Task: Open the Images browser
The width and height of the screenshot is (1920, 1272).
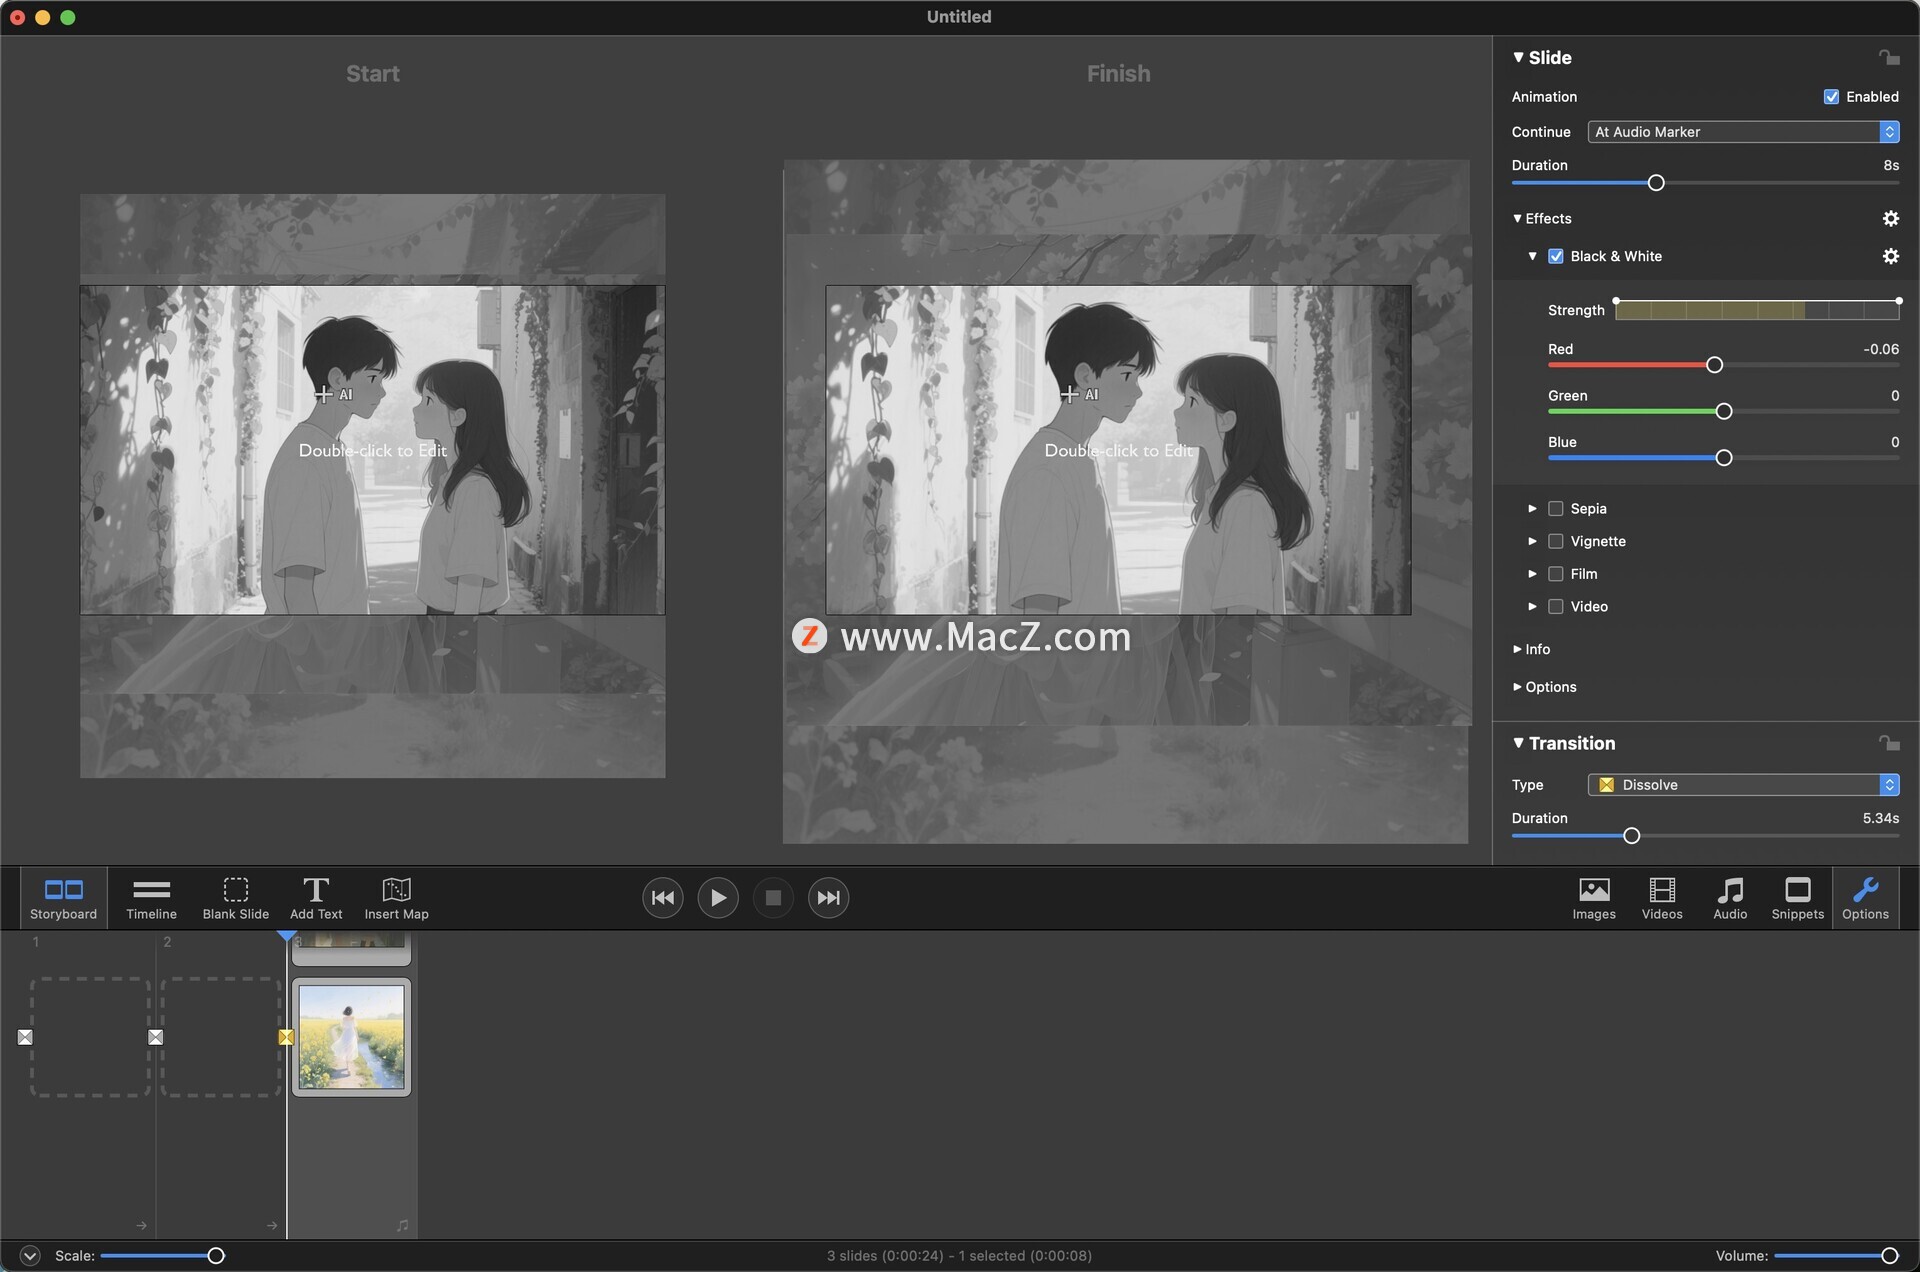Action: 1594,898
